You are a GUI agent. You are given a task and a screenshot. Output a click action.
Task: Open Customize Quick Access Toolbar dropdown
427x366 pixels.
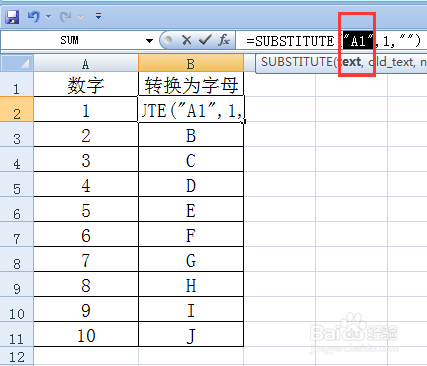coord(98,16)
